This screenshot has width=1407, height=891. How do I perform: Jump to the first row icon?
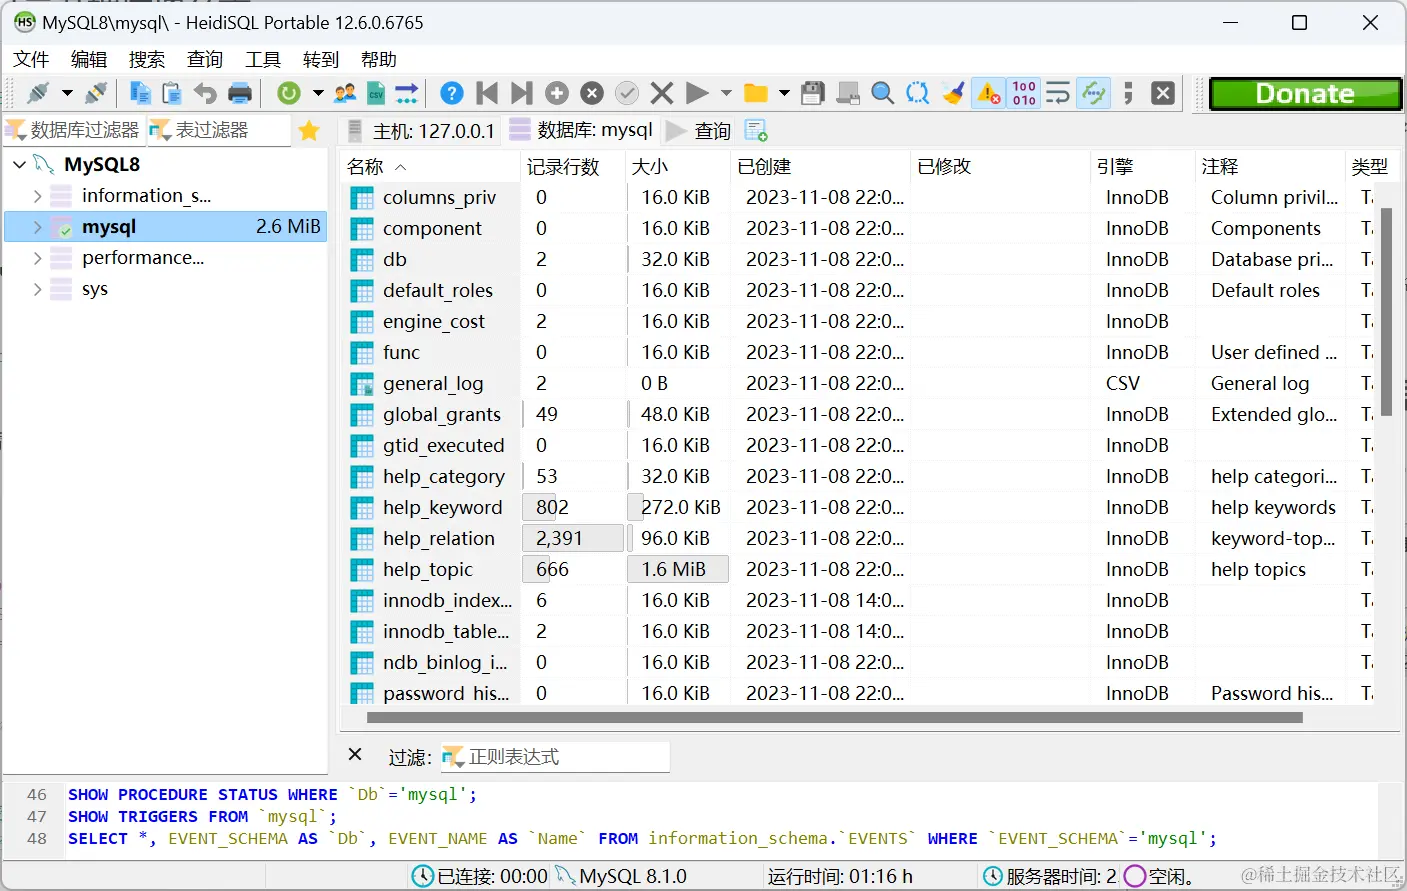click(x=487, y=93)
